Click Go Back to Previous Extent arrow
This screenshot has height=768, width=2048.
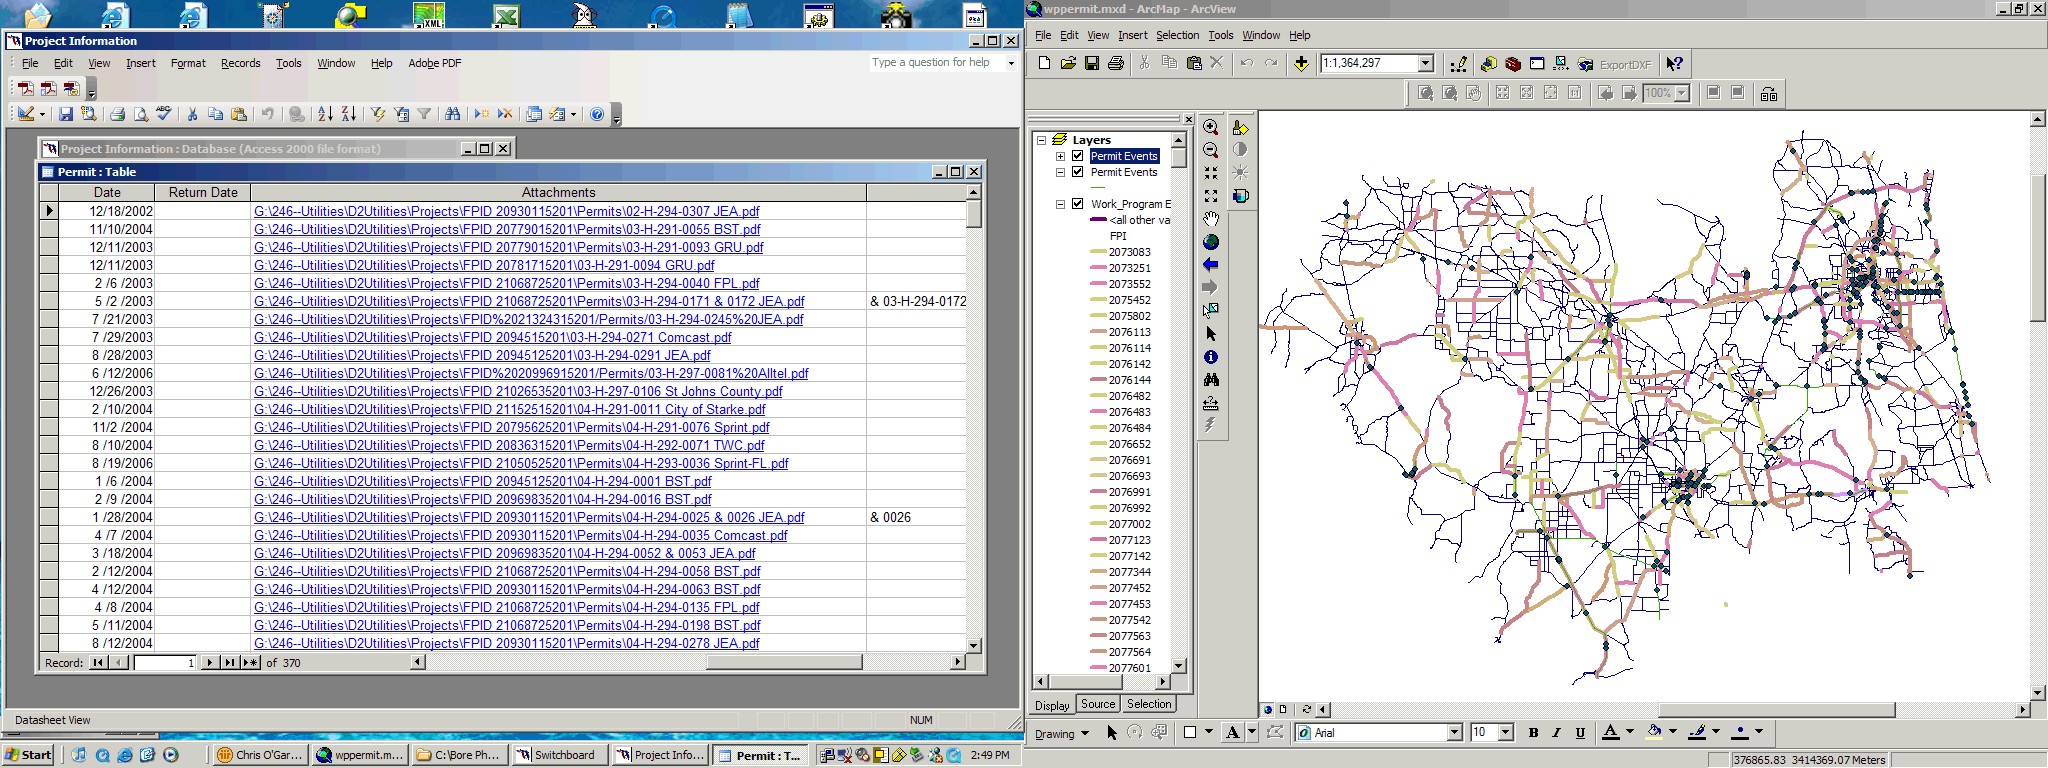[x=1211, y=265]
